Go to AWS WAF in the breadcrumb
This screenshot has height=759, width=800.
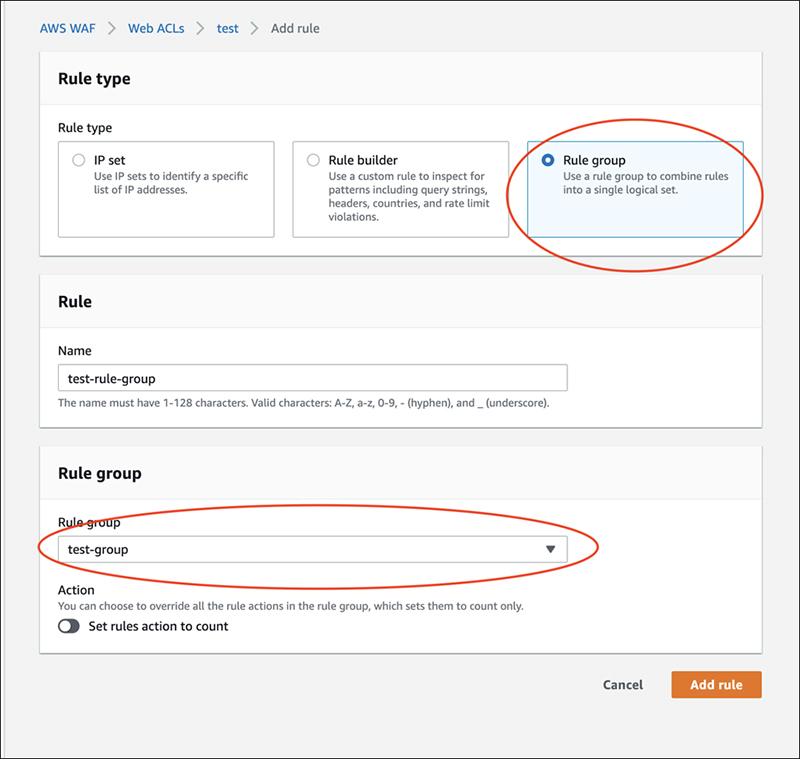pyautogui.click(x=67, y=28)
